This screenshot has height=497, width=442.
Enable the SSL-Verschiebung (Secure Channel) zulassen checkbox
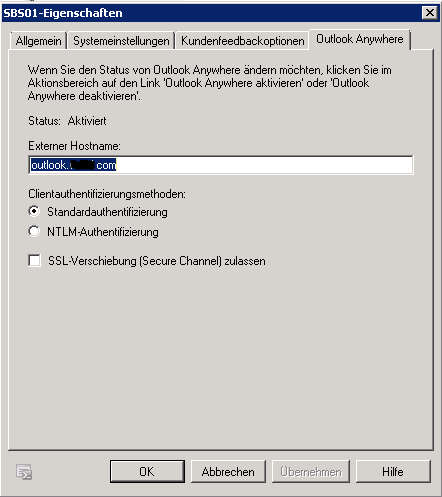(x=35, y=261)
